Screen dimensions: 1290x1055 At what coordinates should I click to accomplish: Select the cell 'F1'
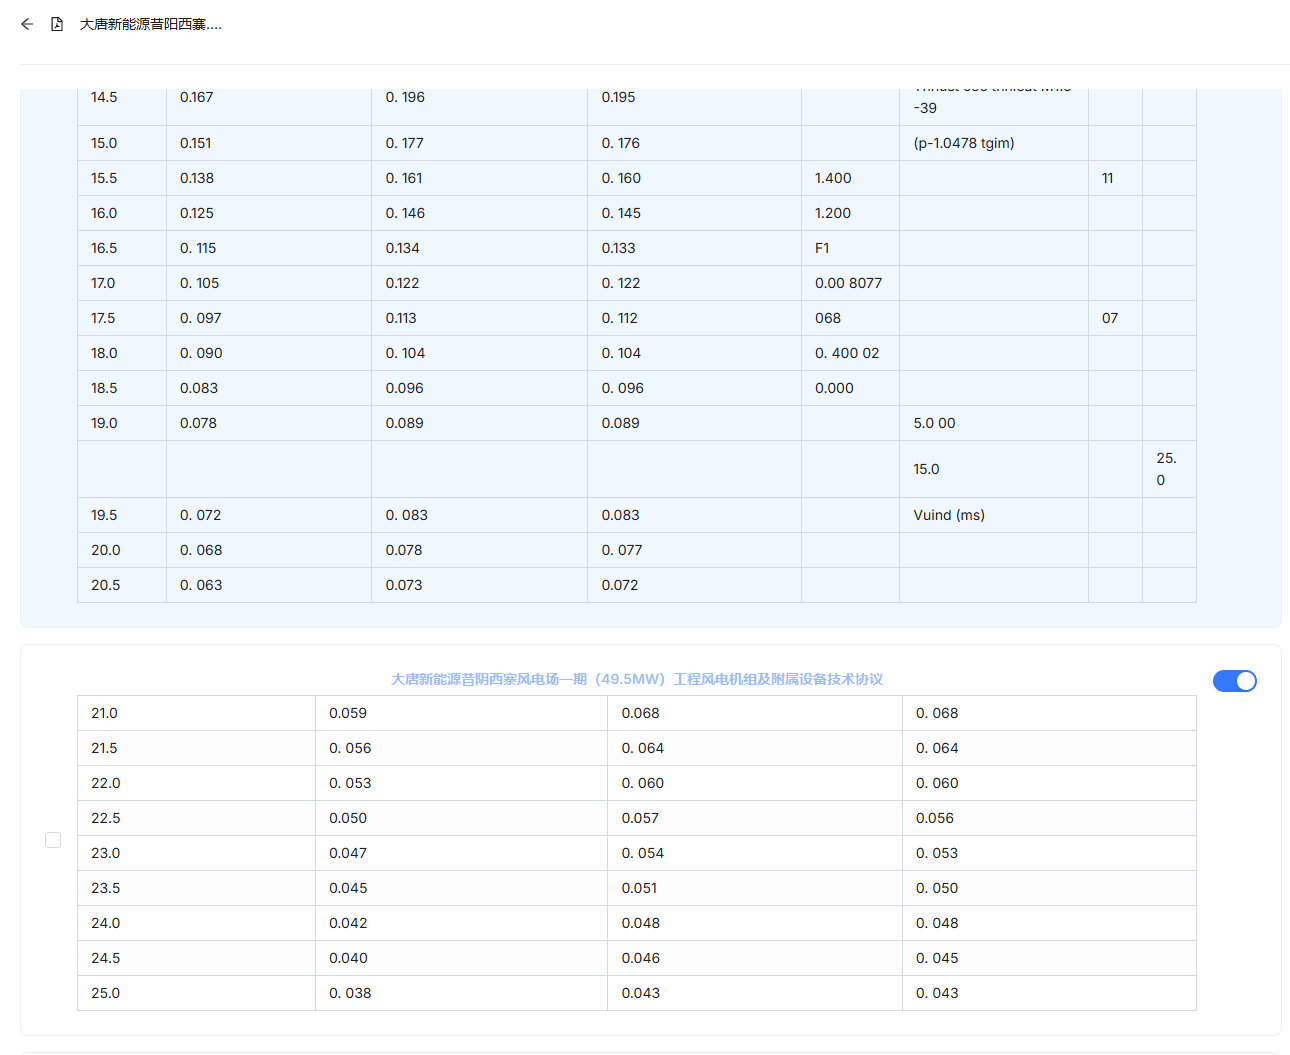click(850, 248)
